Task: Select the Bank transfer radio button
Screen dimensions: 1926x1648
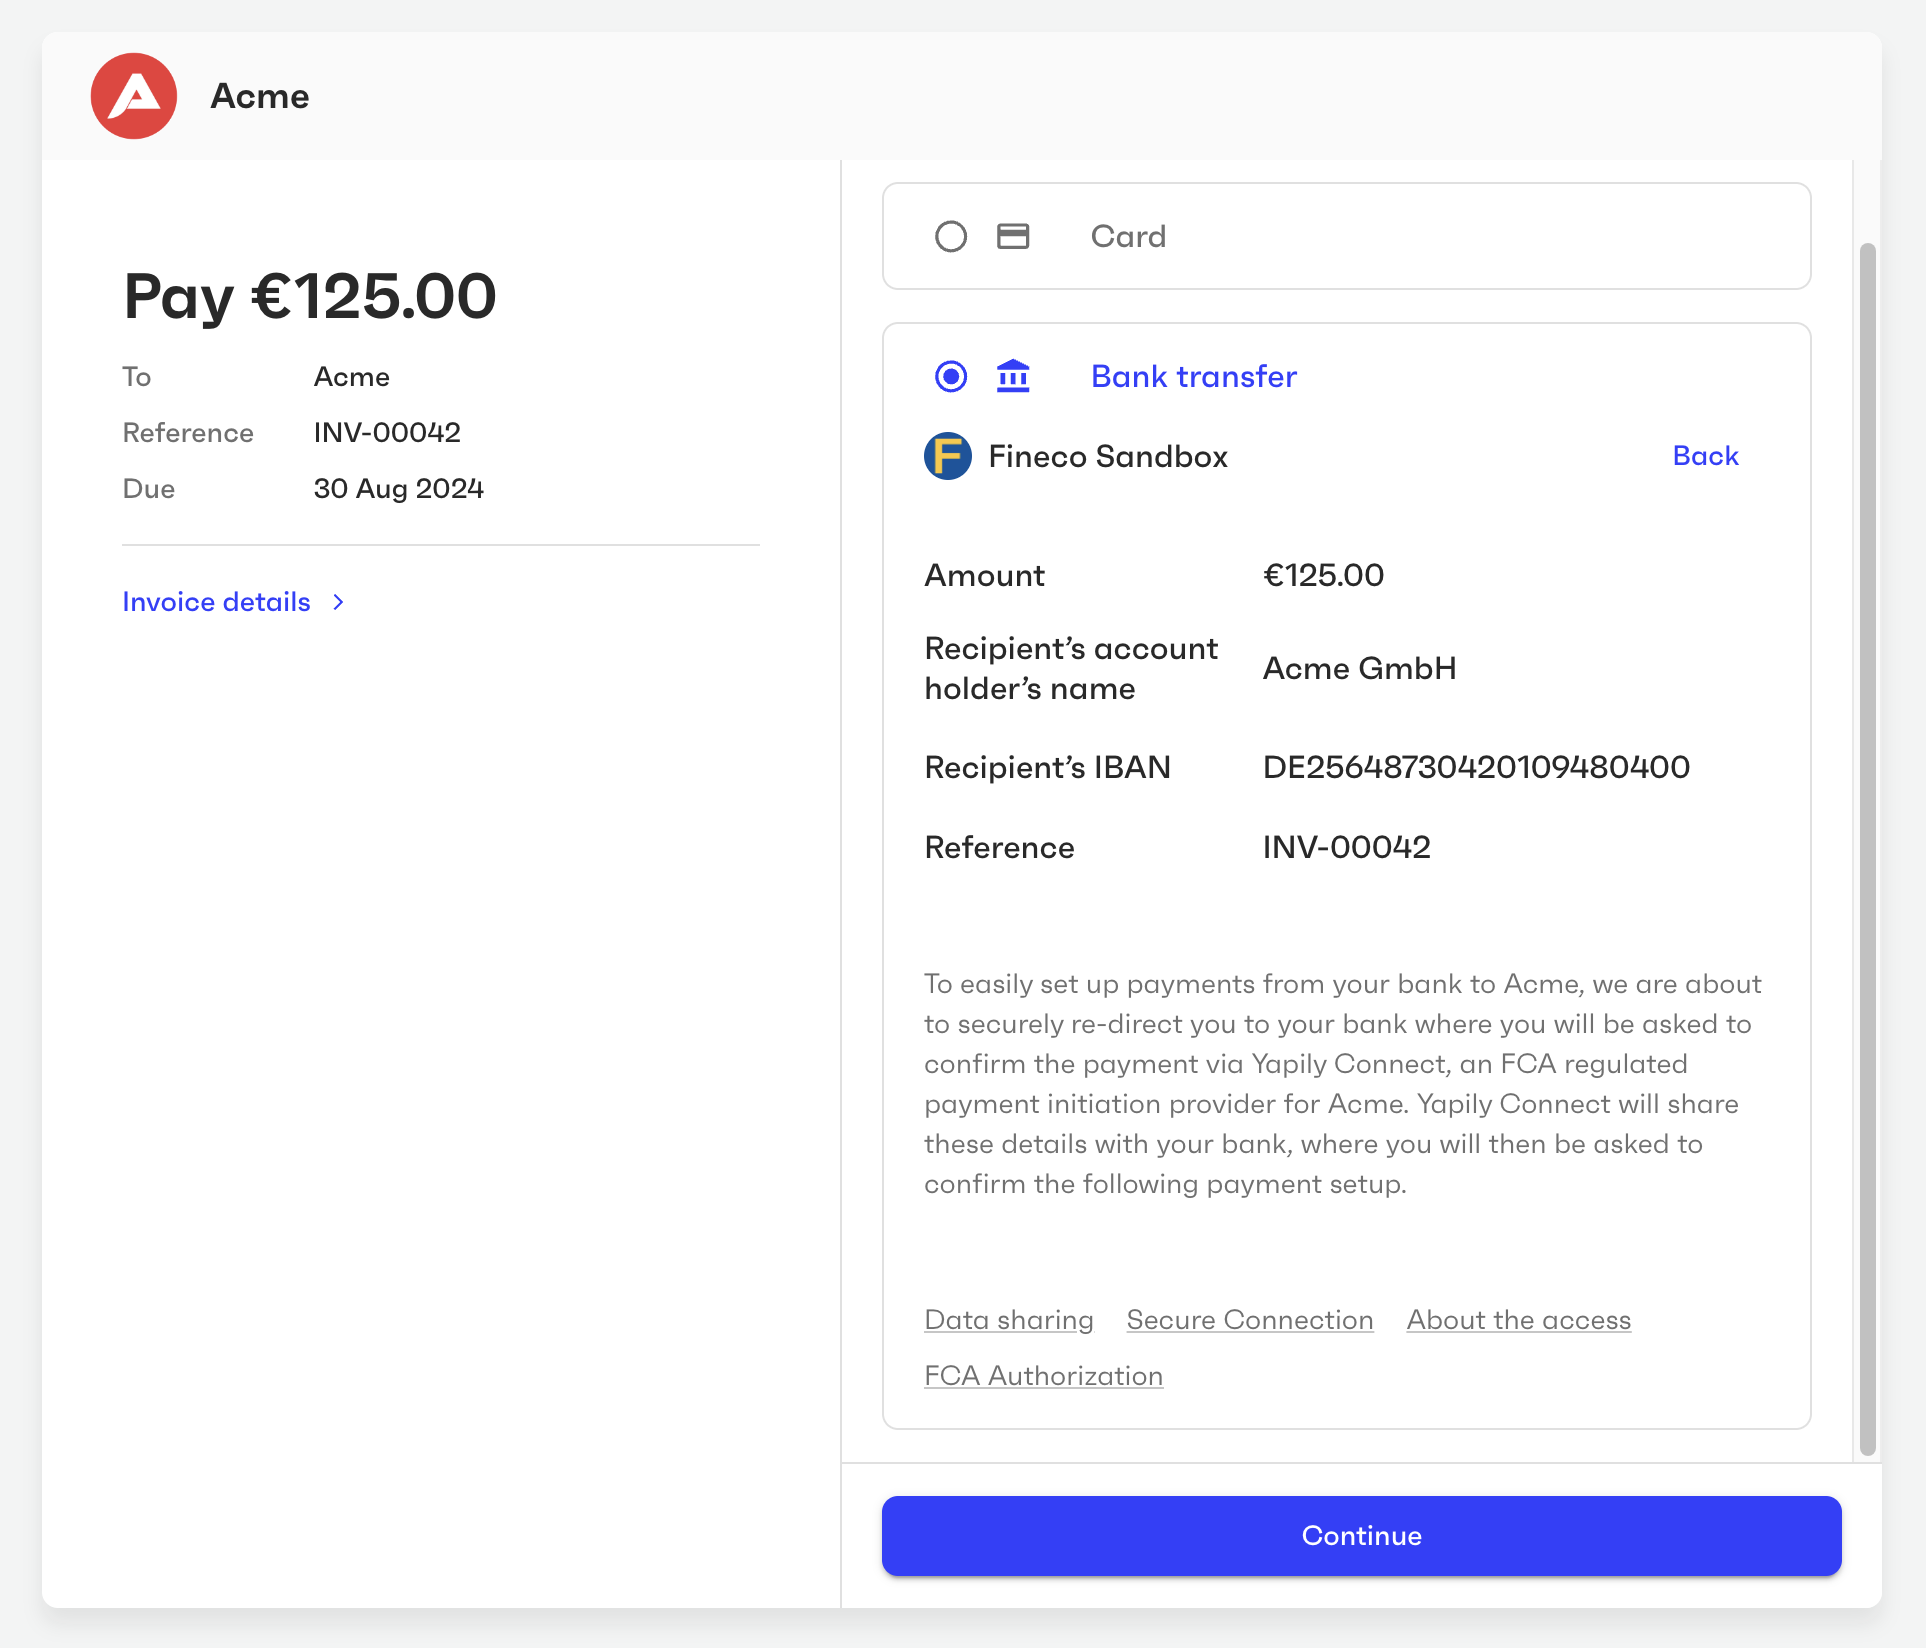Action: click(x=950, y=375)
